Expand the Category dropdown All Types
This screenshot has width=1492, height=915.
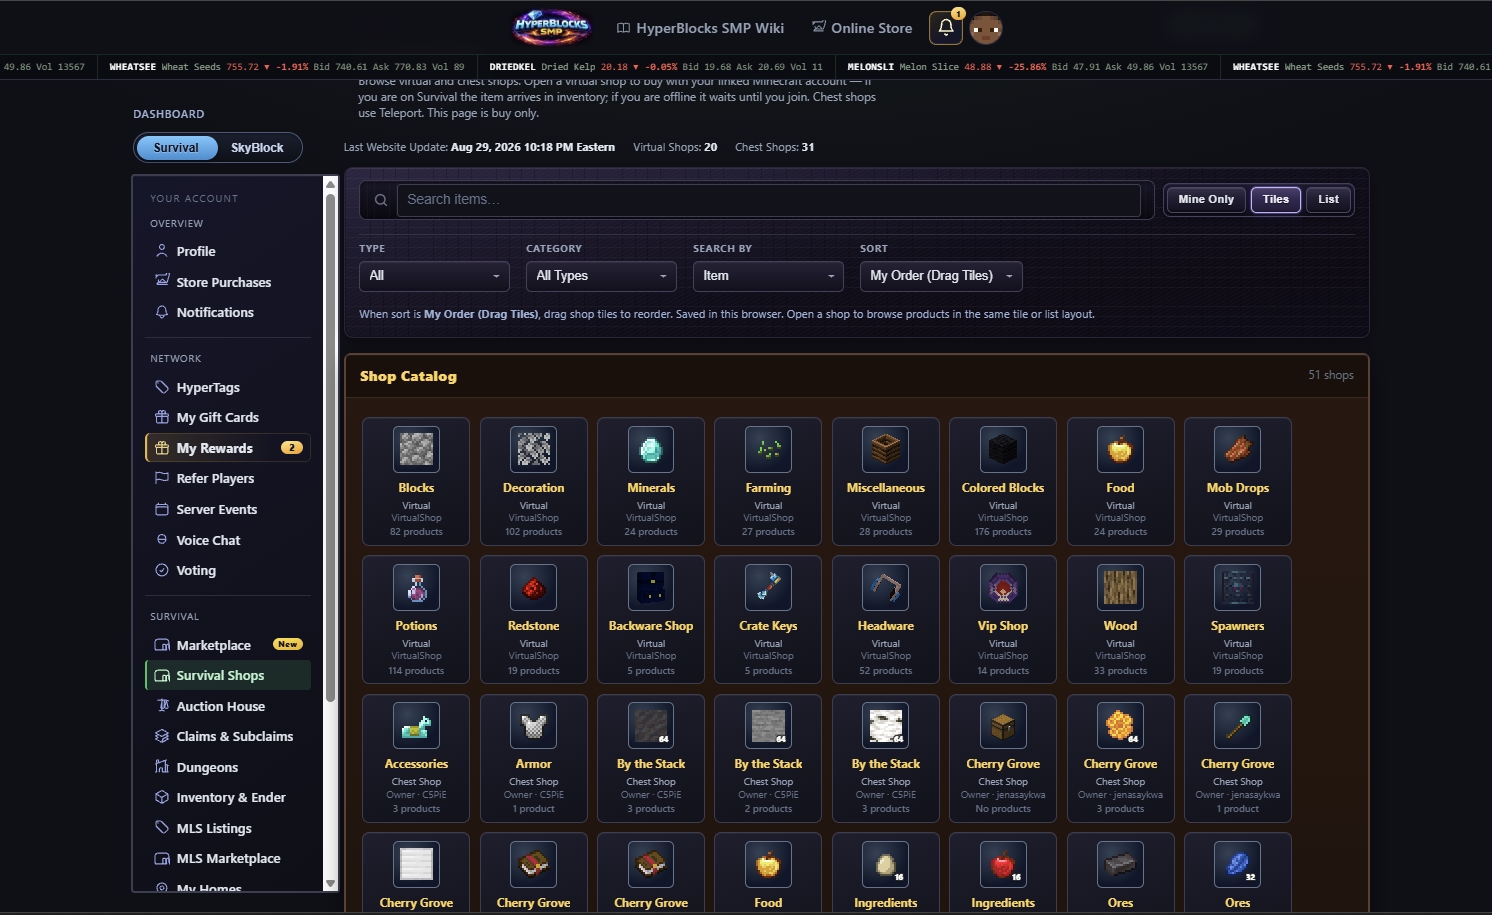tap(601, 276)
